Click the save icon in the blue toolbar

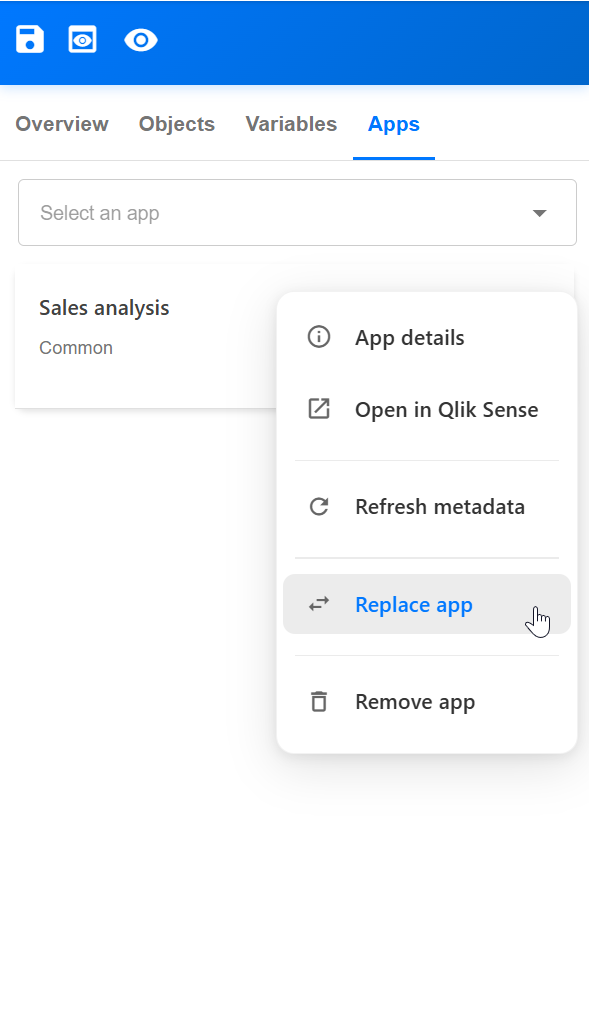[29, 39]
